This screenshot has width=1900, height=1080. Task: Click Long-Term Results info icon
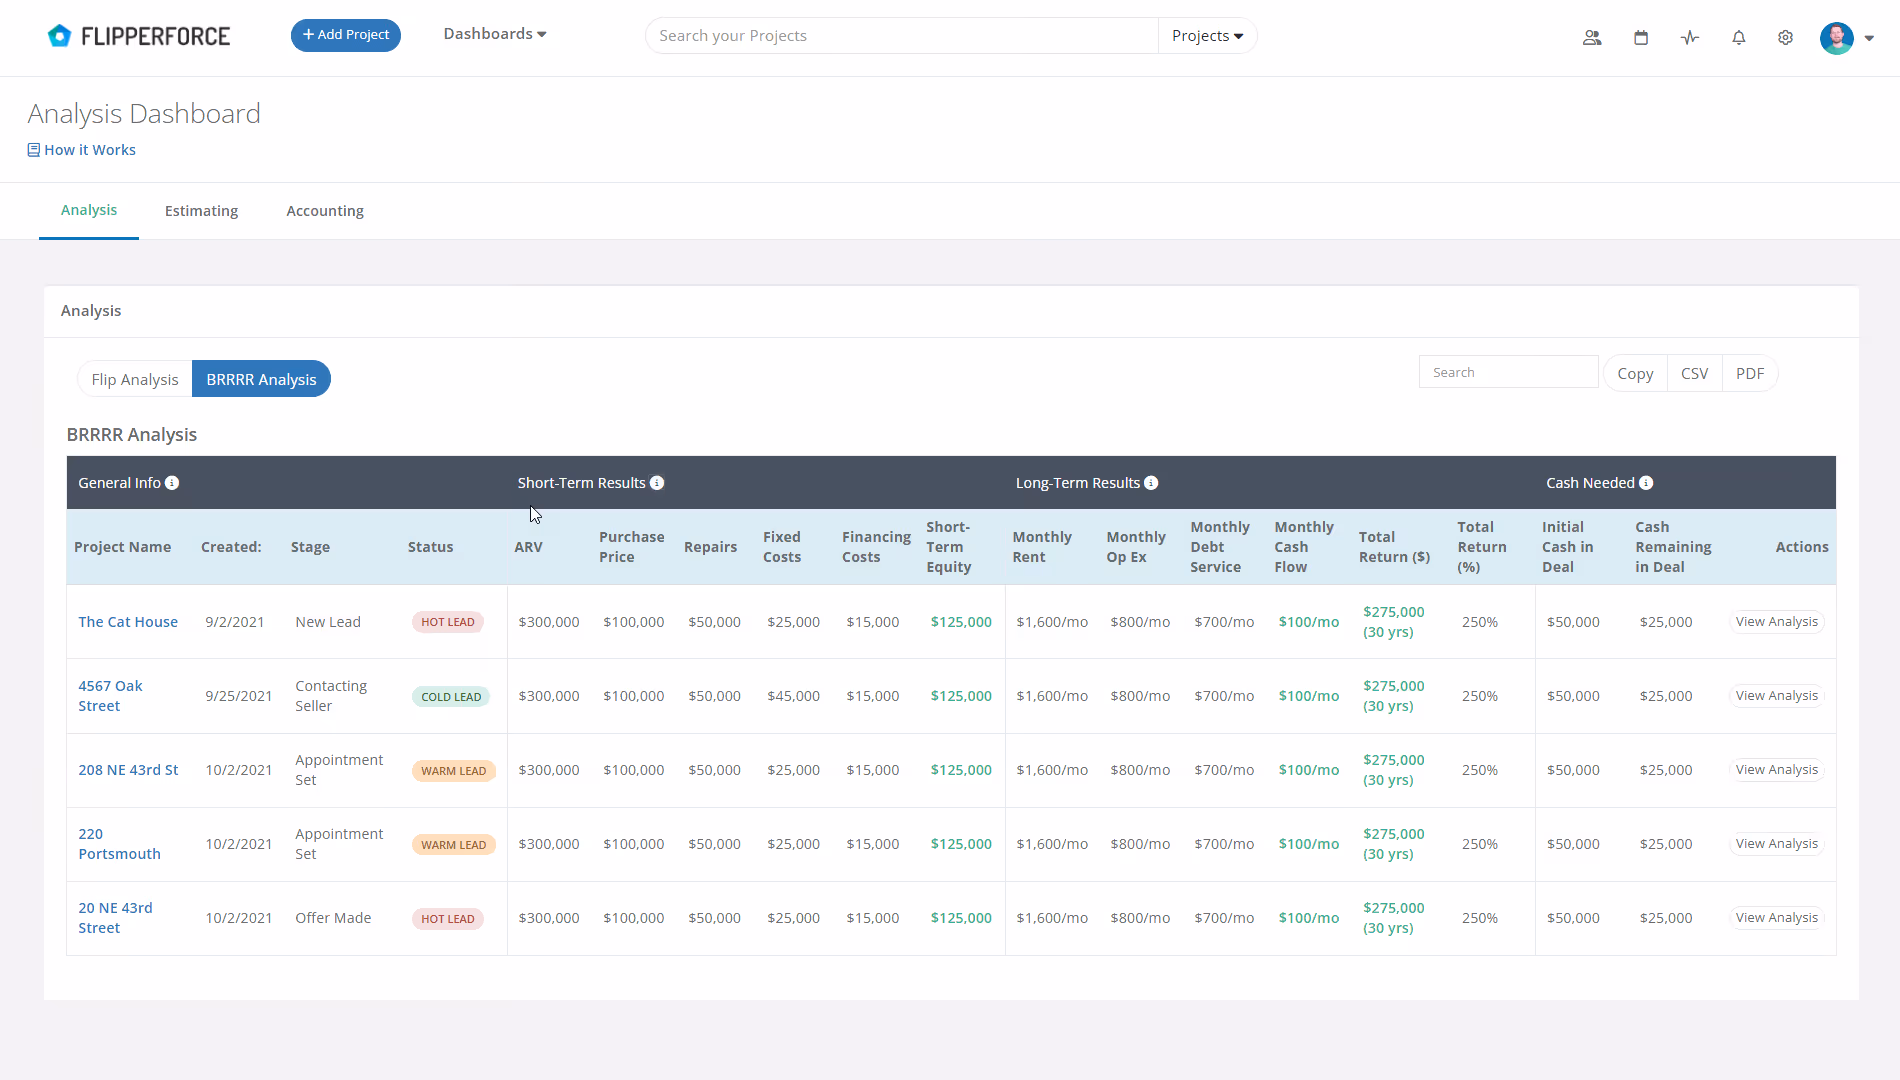(x=1151, y=483)
